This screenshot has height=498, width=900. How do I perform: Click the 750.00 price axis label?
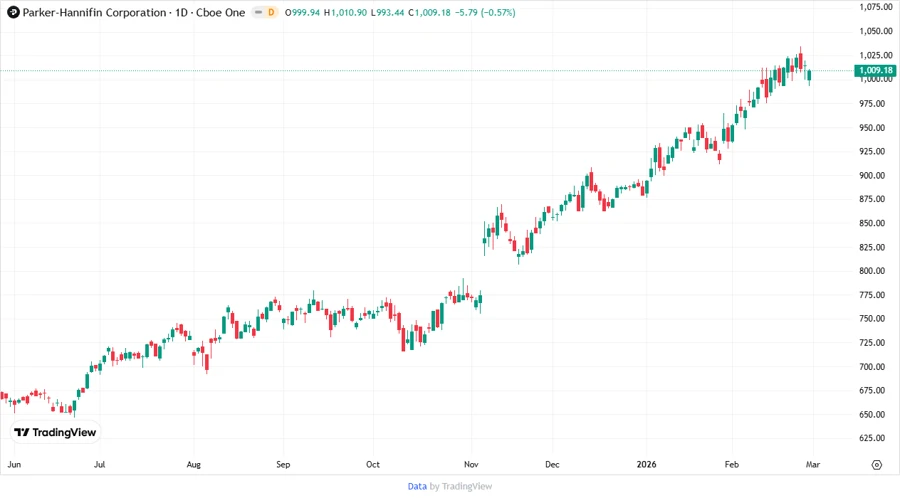[872, 318]
